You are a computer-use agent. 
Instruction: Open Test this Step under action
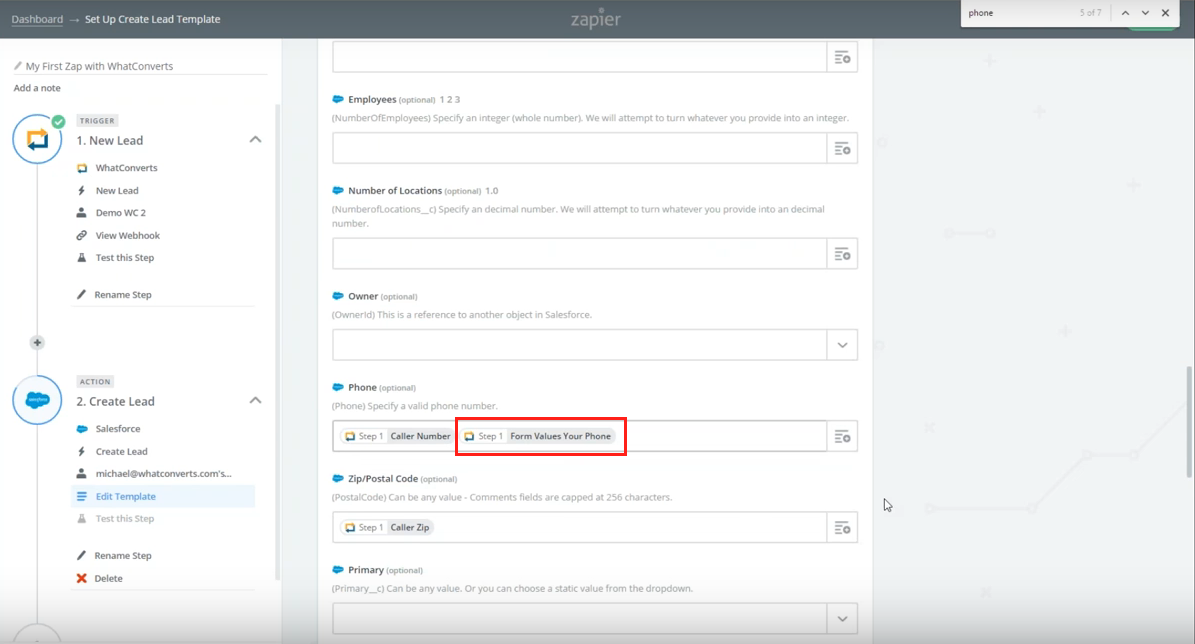124,518
